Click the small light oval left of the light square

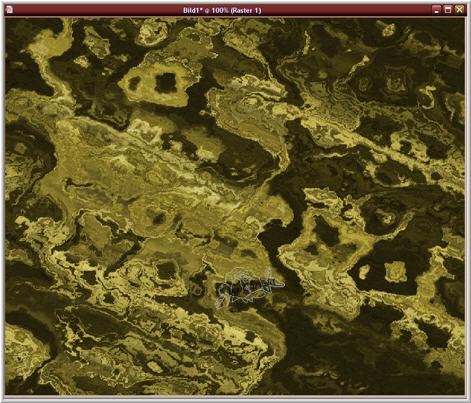tap(364, 271)
